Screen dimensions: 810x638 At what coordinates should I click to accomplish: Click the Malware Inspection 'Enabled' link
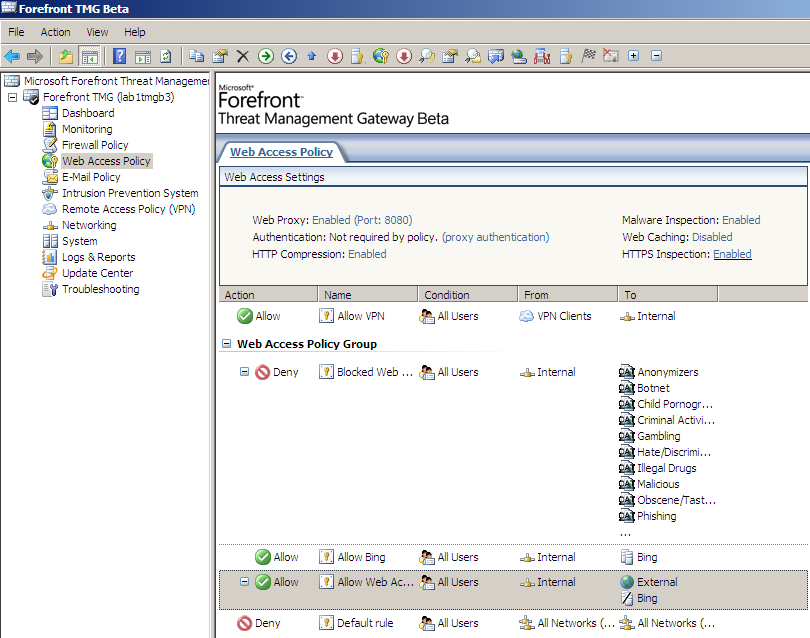coord(741,220)
